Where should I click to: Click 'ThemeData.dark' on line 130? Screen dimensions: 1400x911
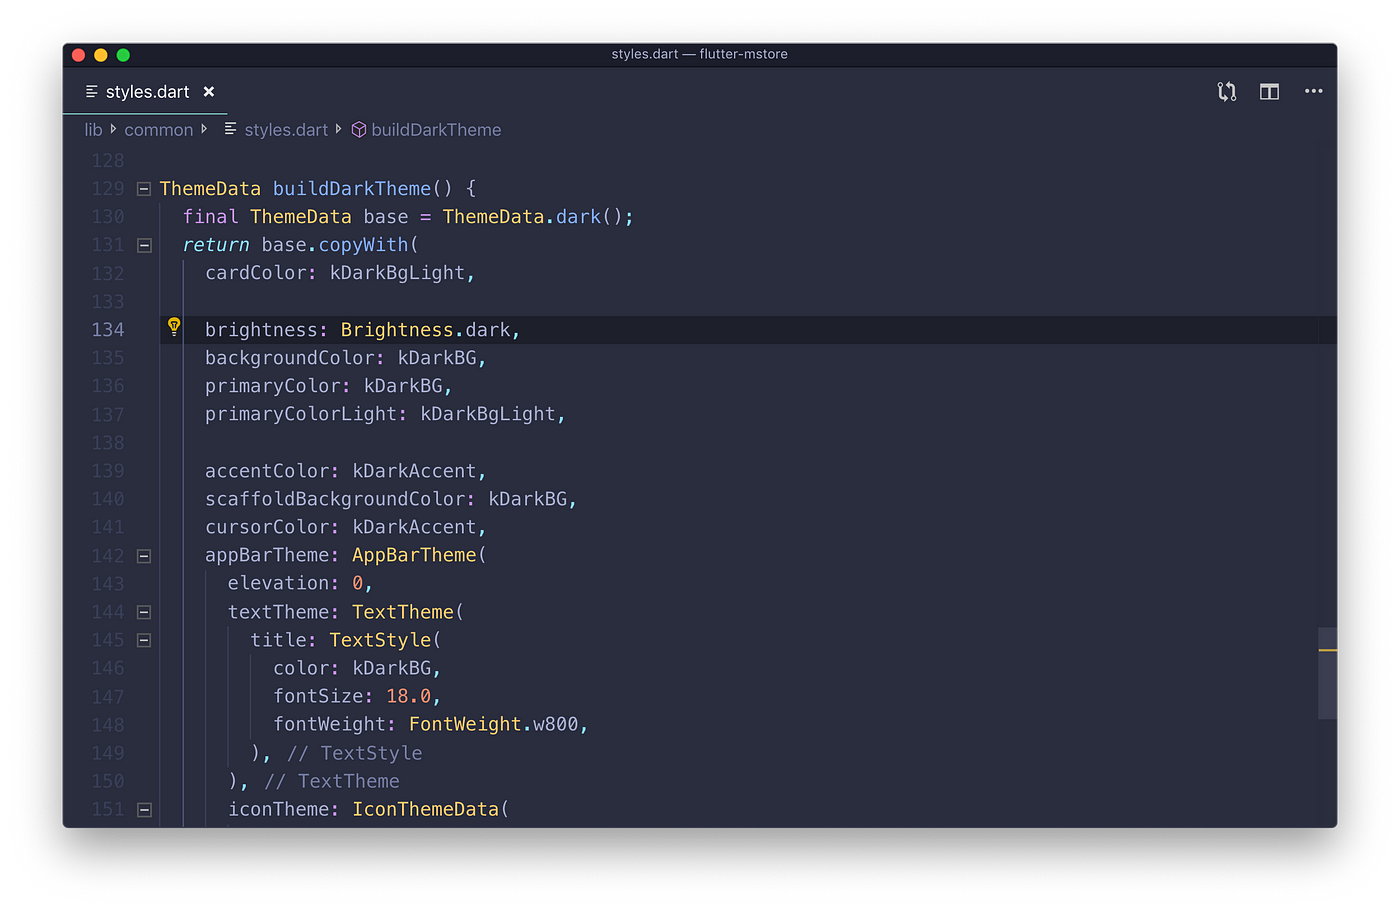coord(522,217)
